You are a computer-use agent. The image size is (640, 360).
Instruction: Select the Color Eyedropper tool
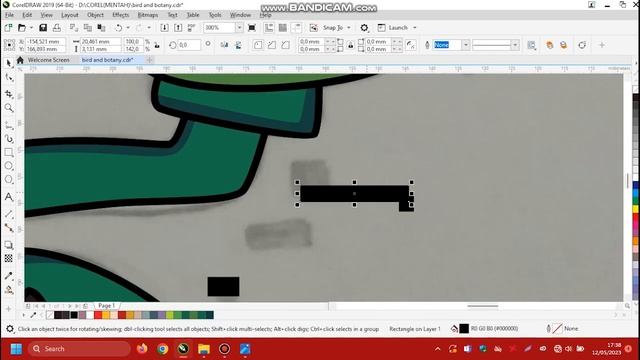click(9, 276)
